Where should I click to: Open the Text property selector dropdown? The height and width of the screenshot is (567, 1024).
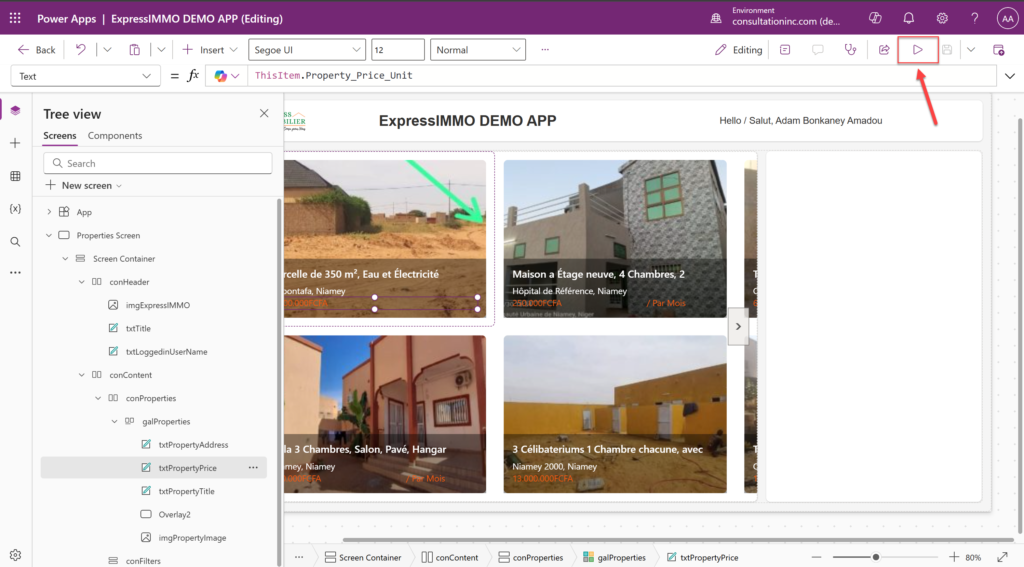[x=85, y=76]
